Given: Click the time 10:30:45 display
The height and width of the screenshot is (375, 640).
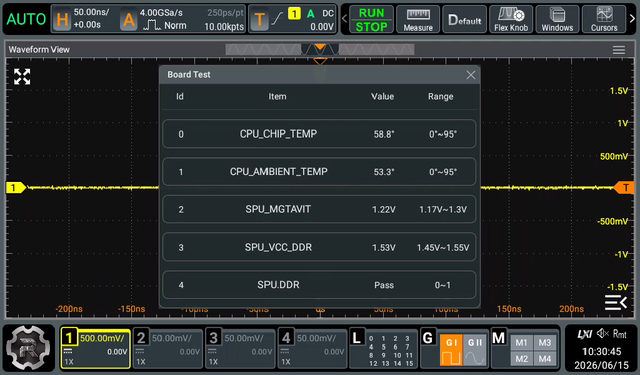Looking at the screenshot, I should click(x=602, y=351).
